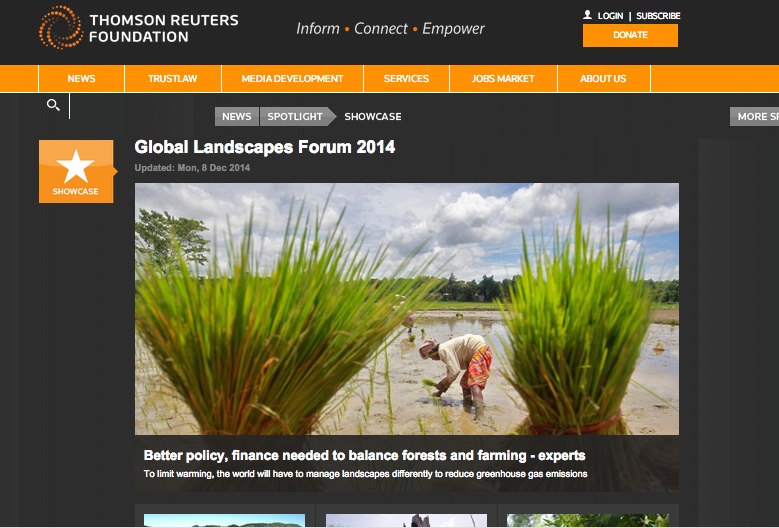Open the TRUSTLAW menu item
This screenshot has width=779, height=528.
(172, 78)
